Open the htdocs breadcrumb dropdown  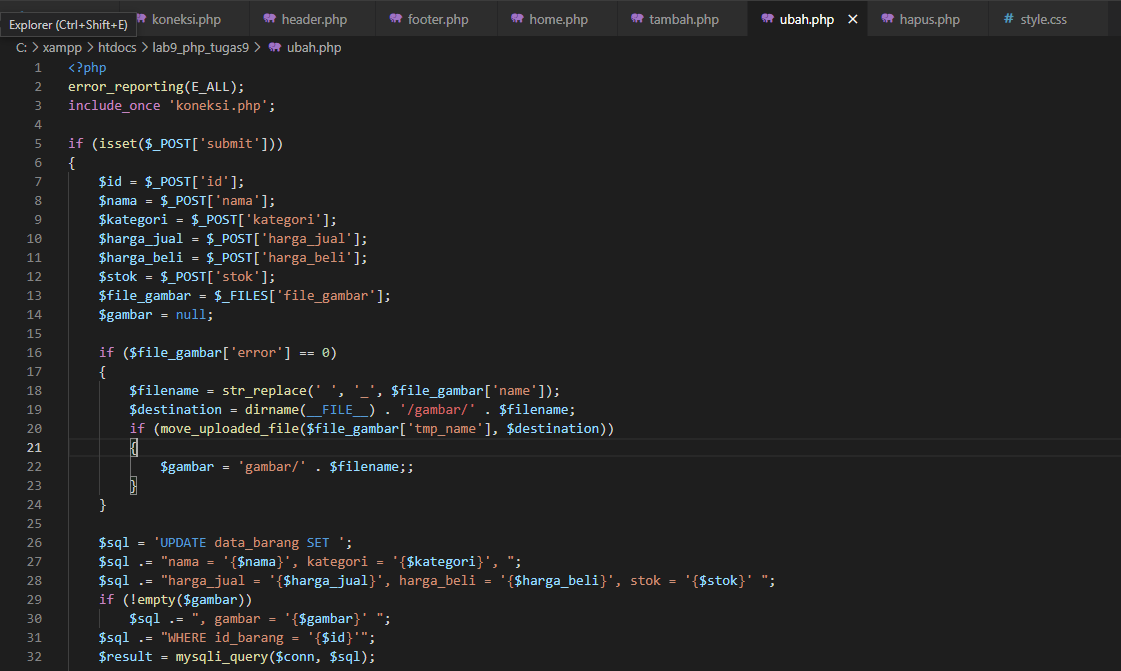click(x=117, y=47)
